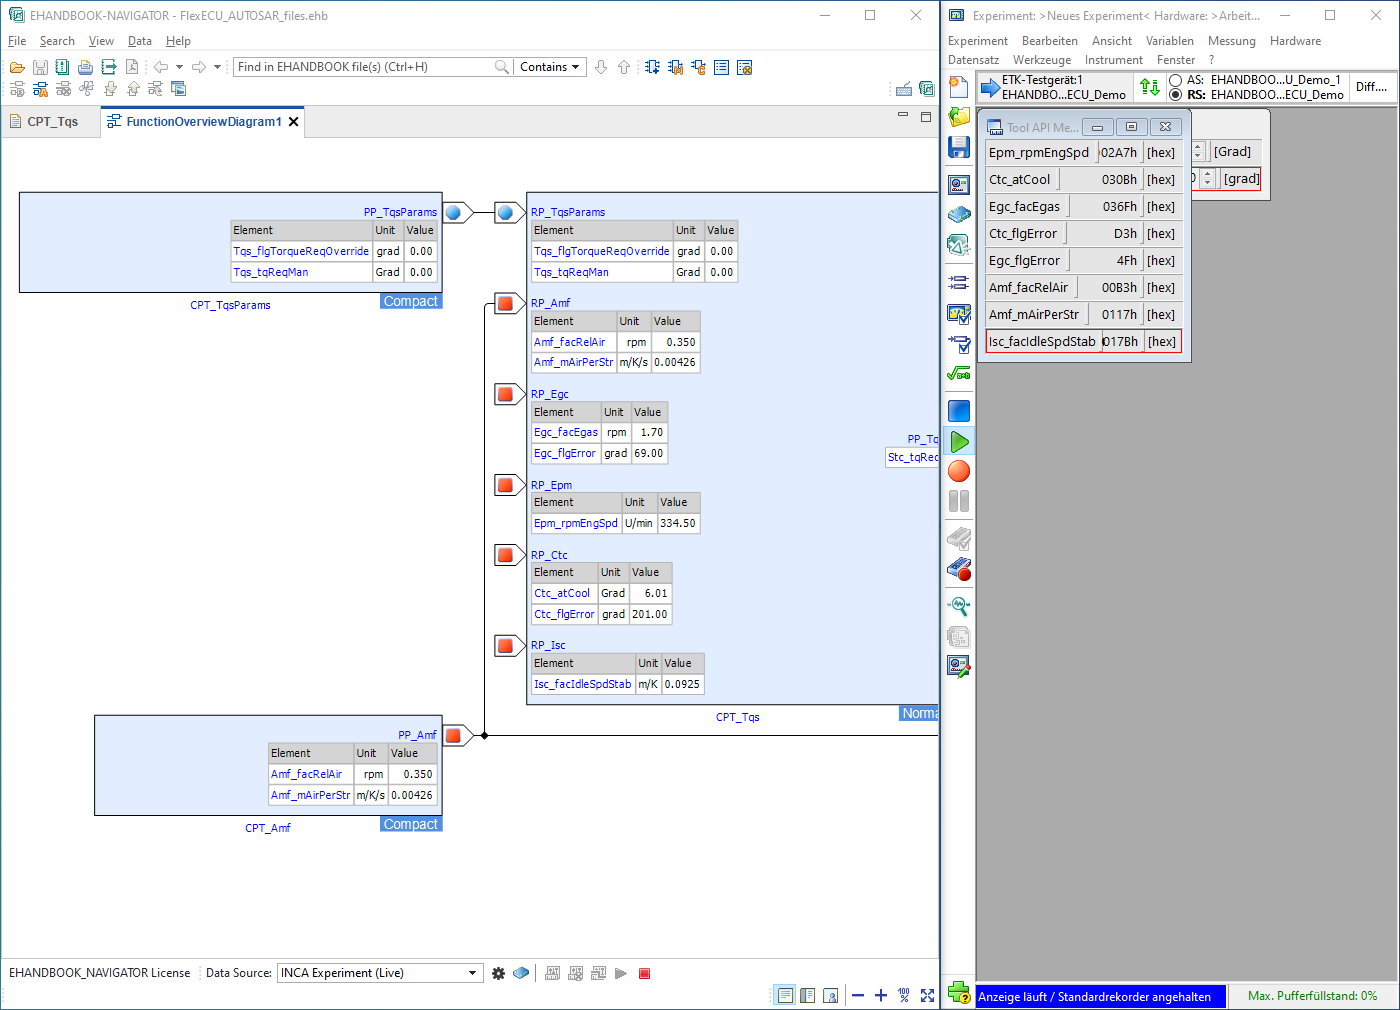Open the Contains search mode dropdown

pos(550,67)
